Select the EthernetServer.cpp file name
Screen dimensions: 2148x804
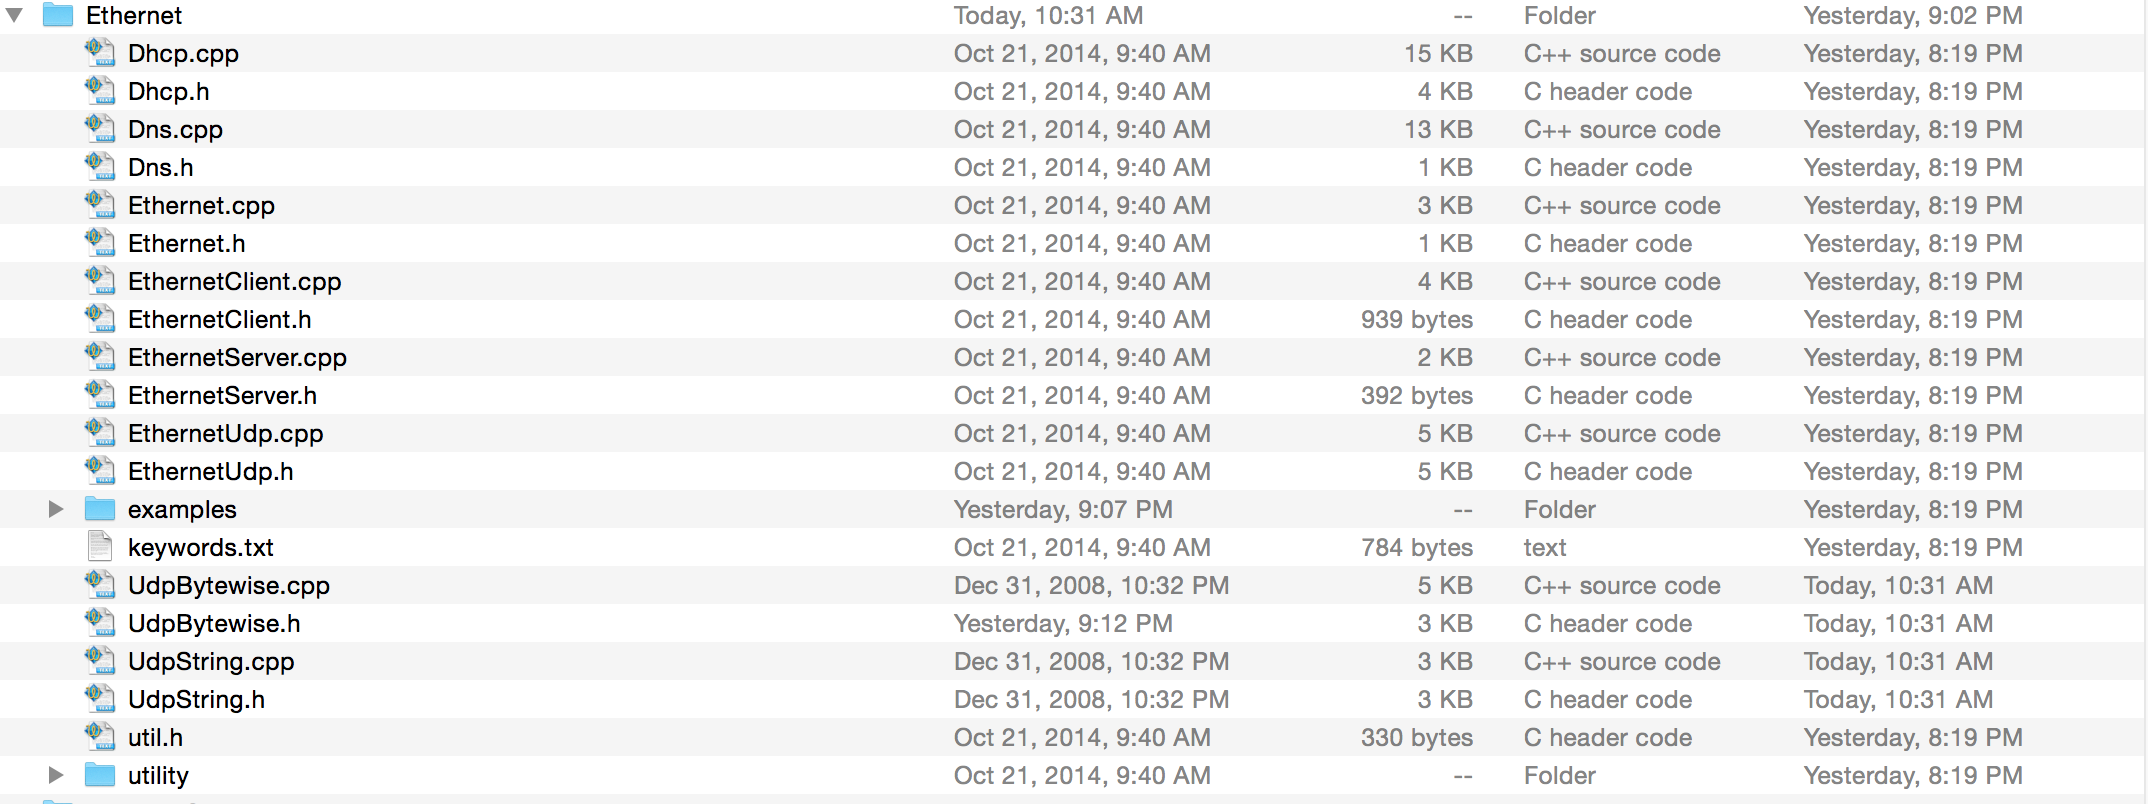click(x=237, y=357)
